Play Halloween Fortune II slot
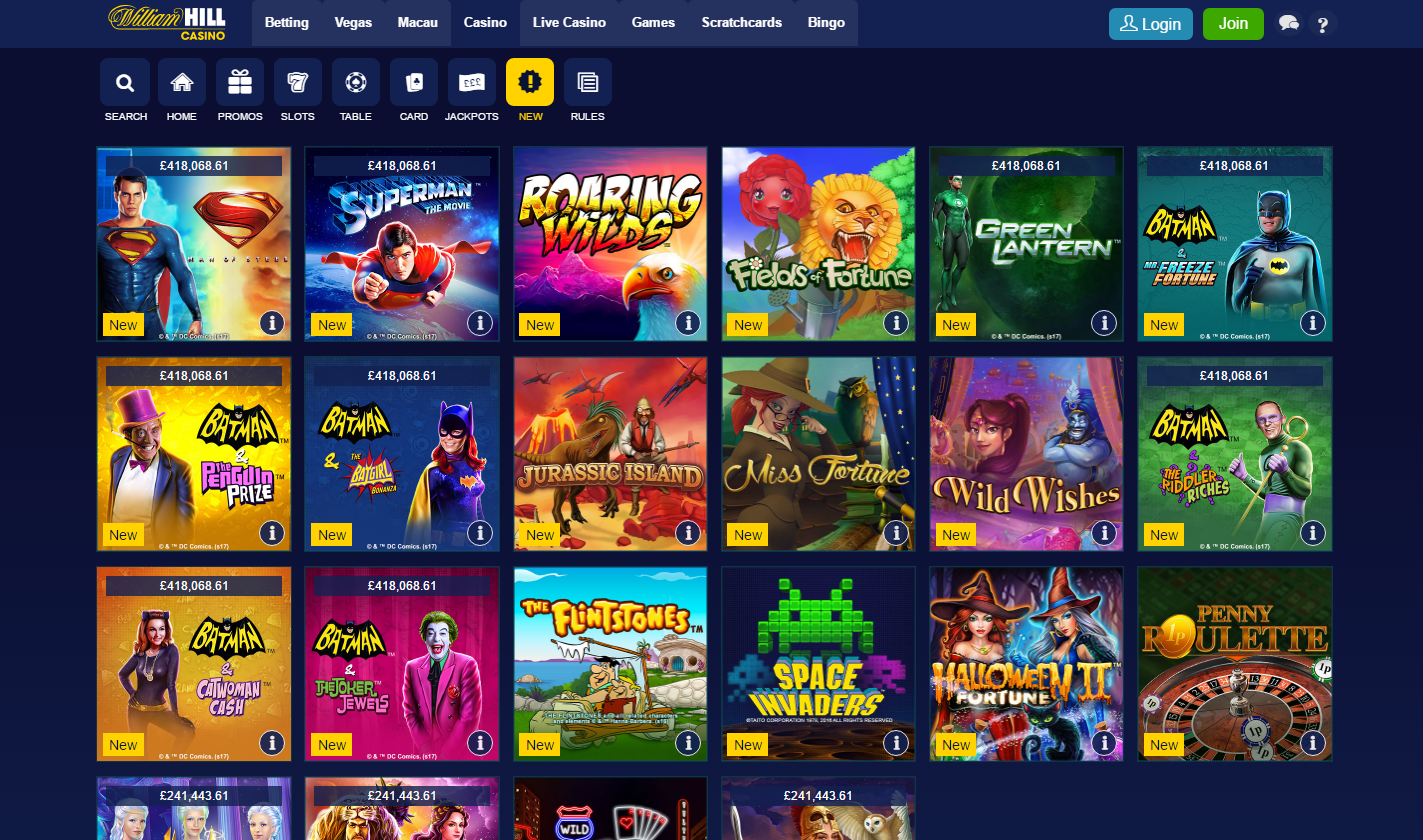This screenshot has width=1423, height=840. click(1026, 664)
